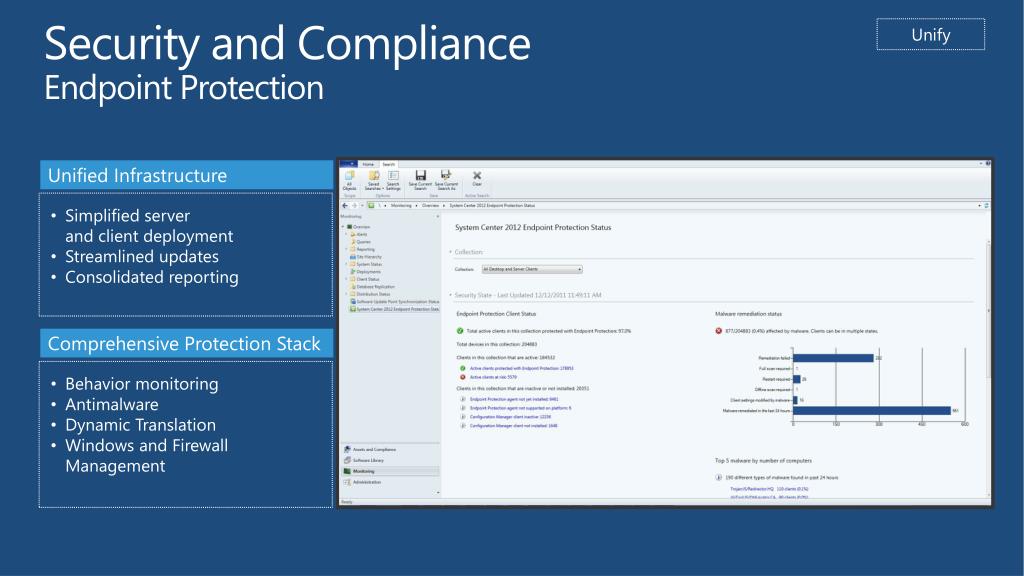Open Search Settings in the ribbon
Image resolution: width=1024 pixels, height=576 pixels.
(393, 180)
